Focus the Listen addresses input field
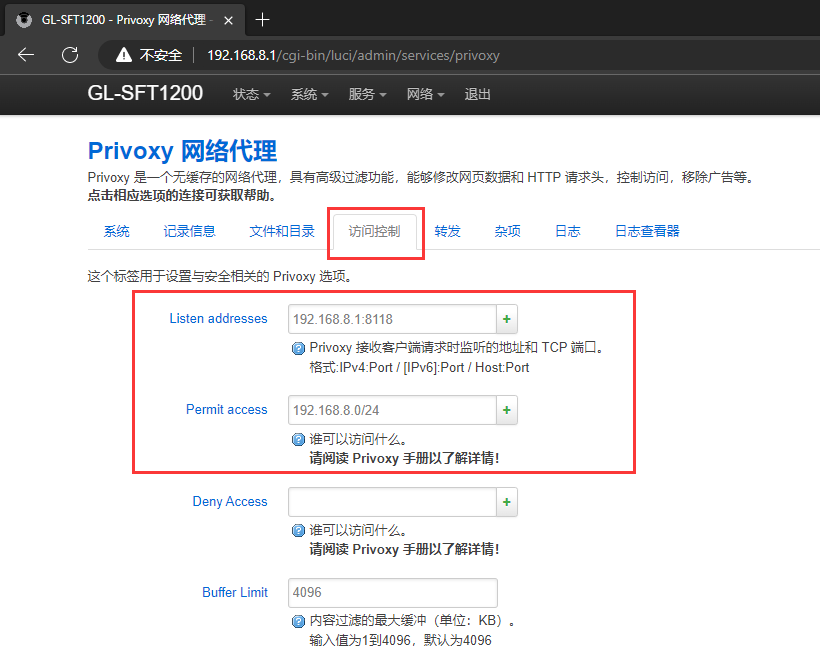Screen dimensions: 820x665 coord(392,319)
